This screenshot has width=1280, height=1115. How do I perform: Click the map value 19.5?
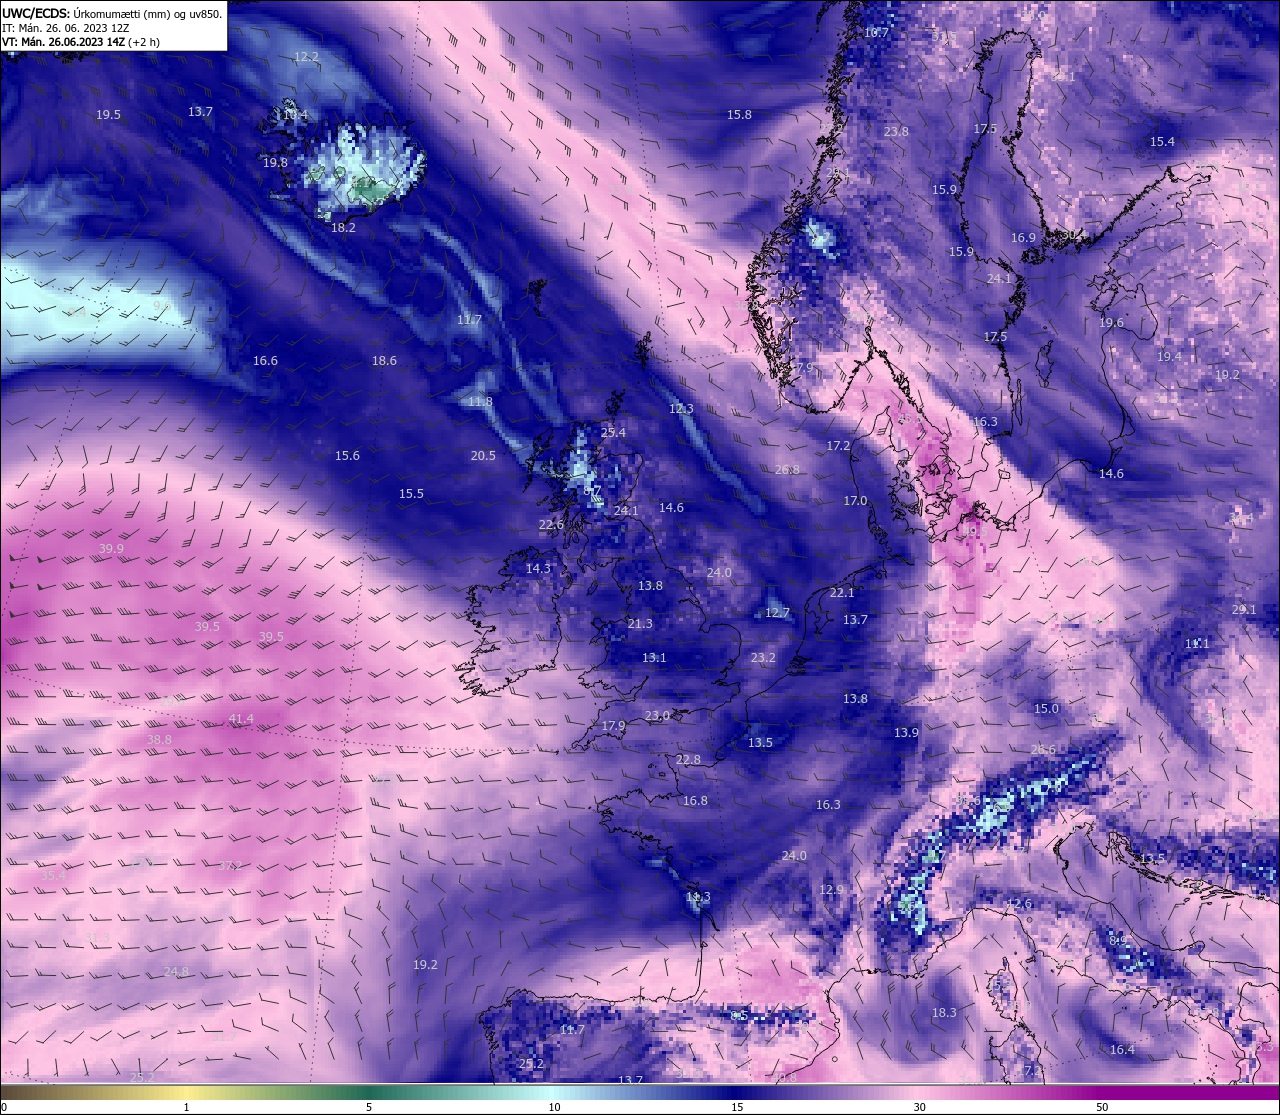tap(108, 115)
